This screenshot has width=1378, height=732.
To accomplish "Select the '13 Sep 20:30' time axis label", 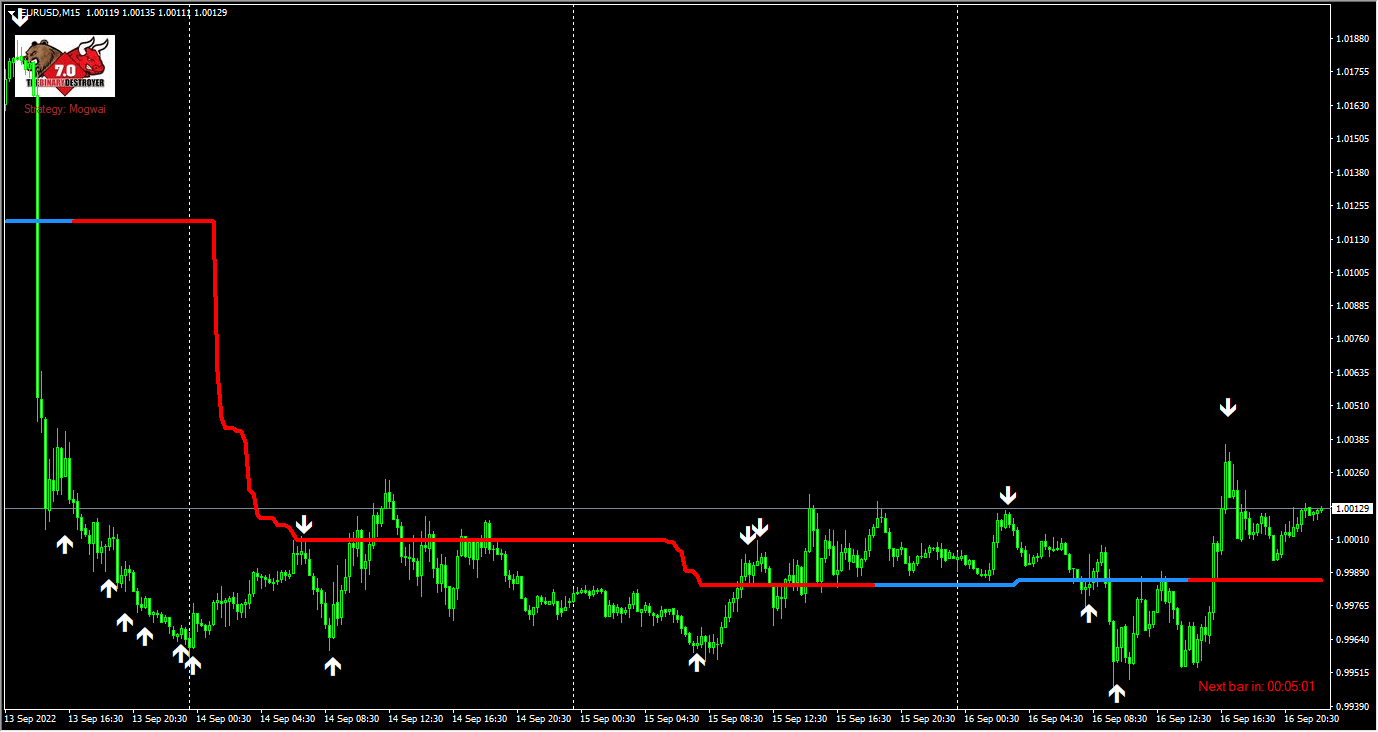I will point(160,718).
